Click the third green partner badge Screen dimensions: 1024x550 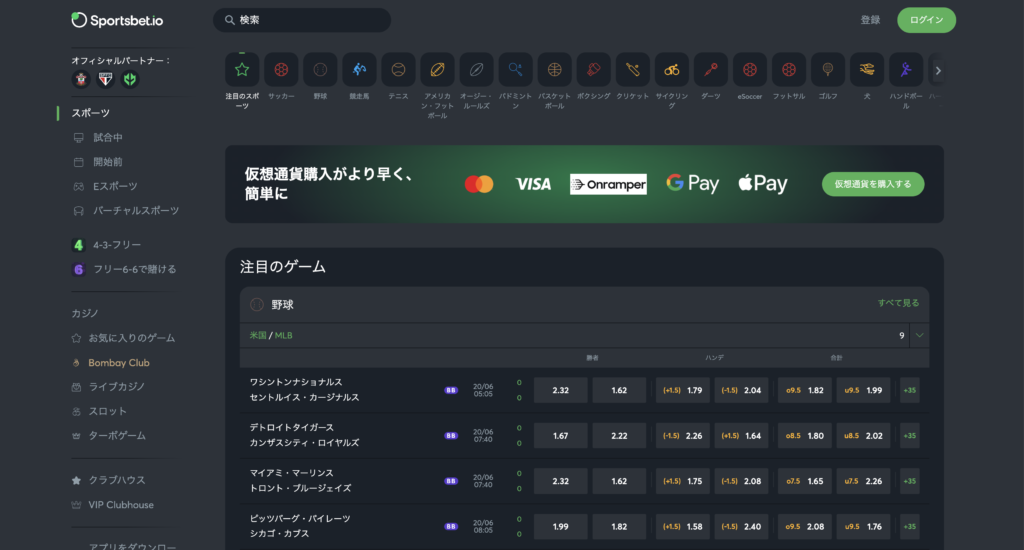(x=130, y=79)
